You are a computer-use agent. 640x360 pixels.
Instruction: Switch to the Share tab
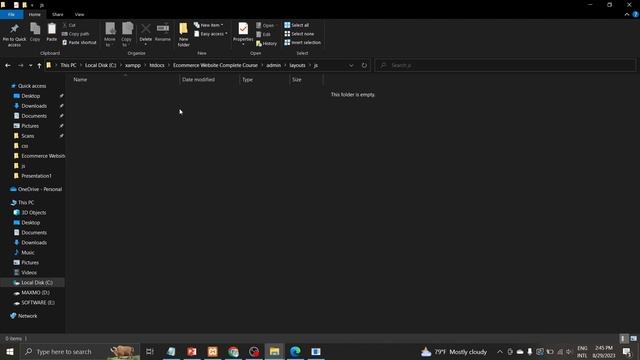coord(58,14)
